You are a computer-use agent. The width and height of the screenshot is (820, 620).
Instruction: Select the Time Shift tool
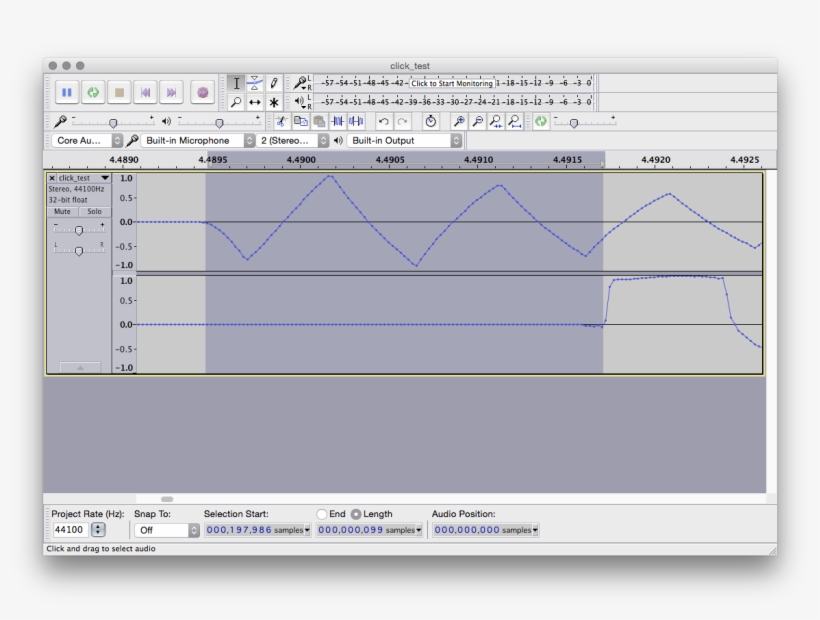click(255, 102)
